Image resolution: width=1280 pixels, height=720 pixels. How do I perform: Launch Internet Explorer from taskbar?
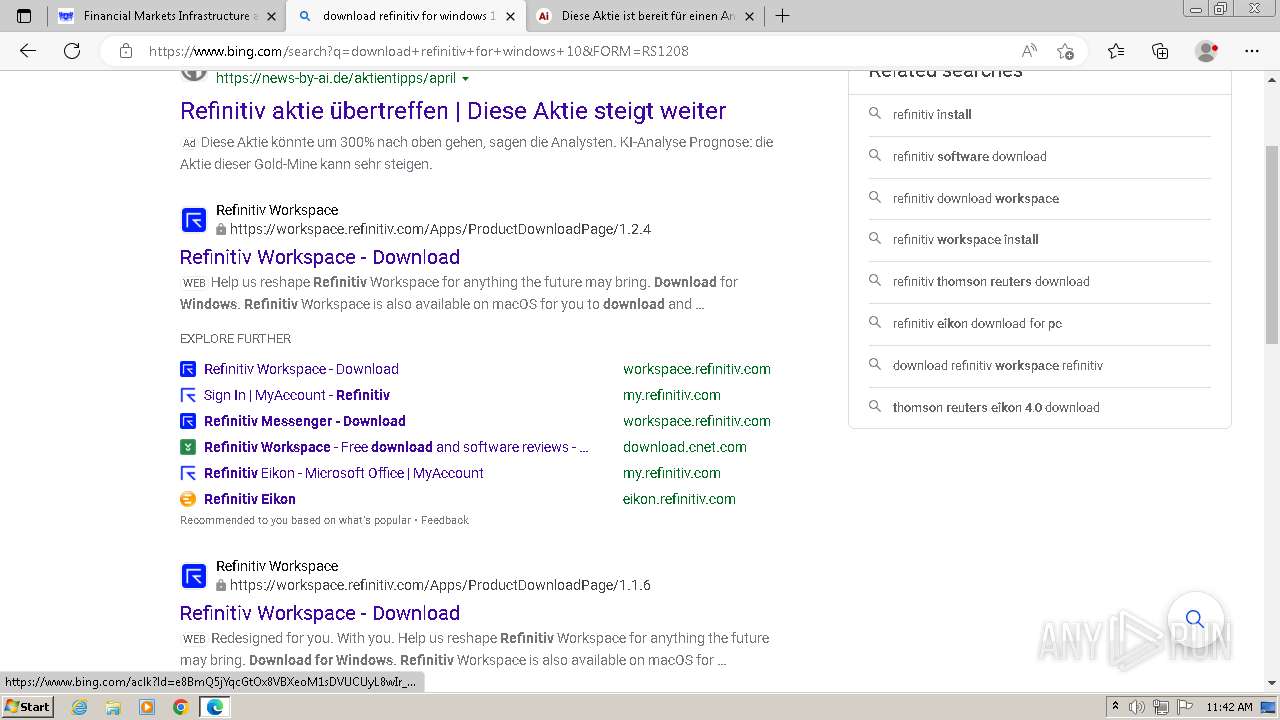point(80,707)
